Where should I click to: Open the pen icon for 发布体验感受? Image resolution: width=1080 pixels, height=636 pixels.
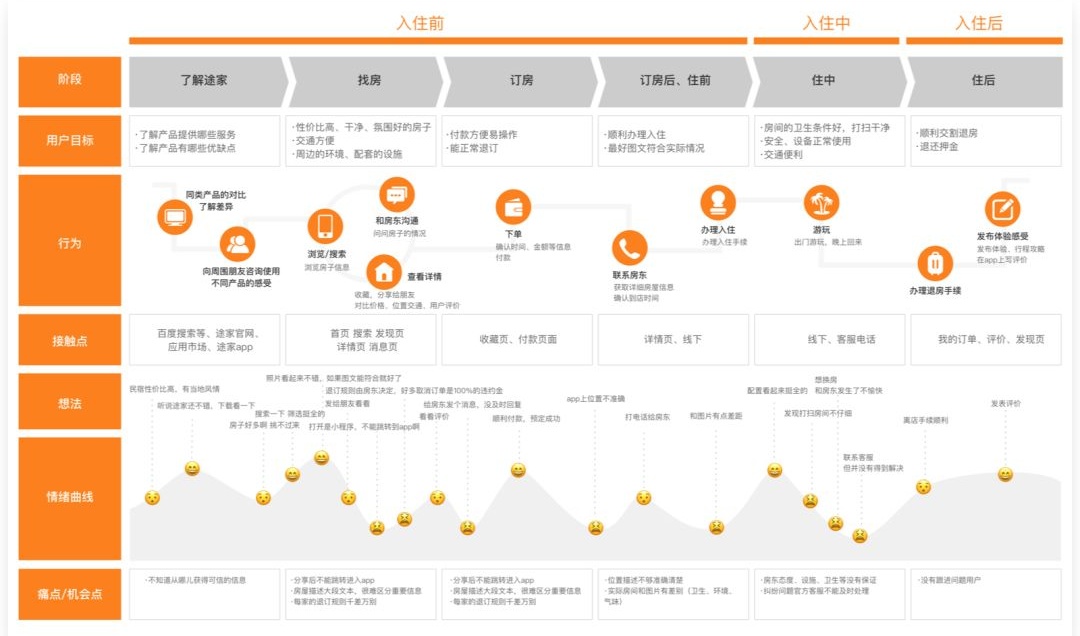tap(1002, 210)
